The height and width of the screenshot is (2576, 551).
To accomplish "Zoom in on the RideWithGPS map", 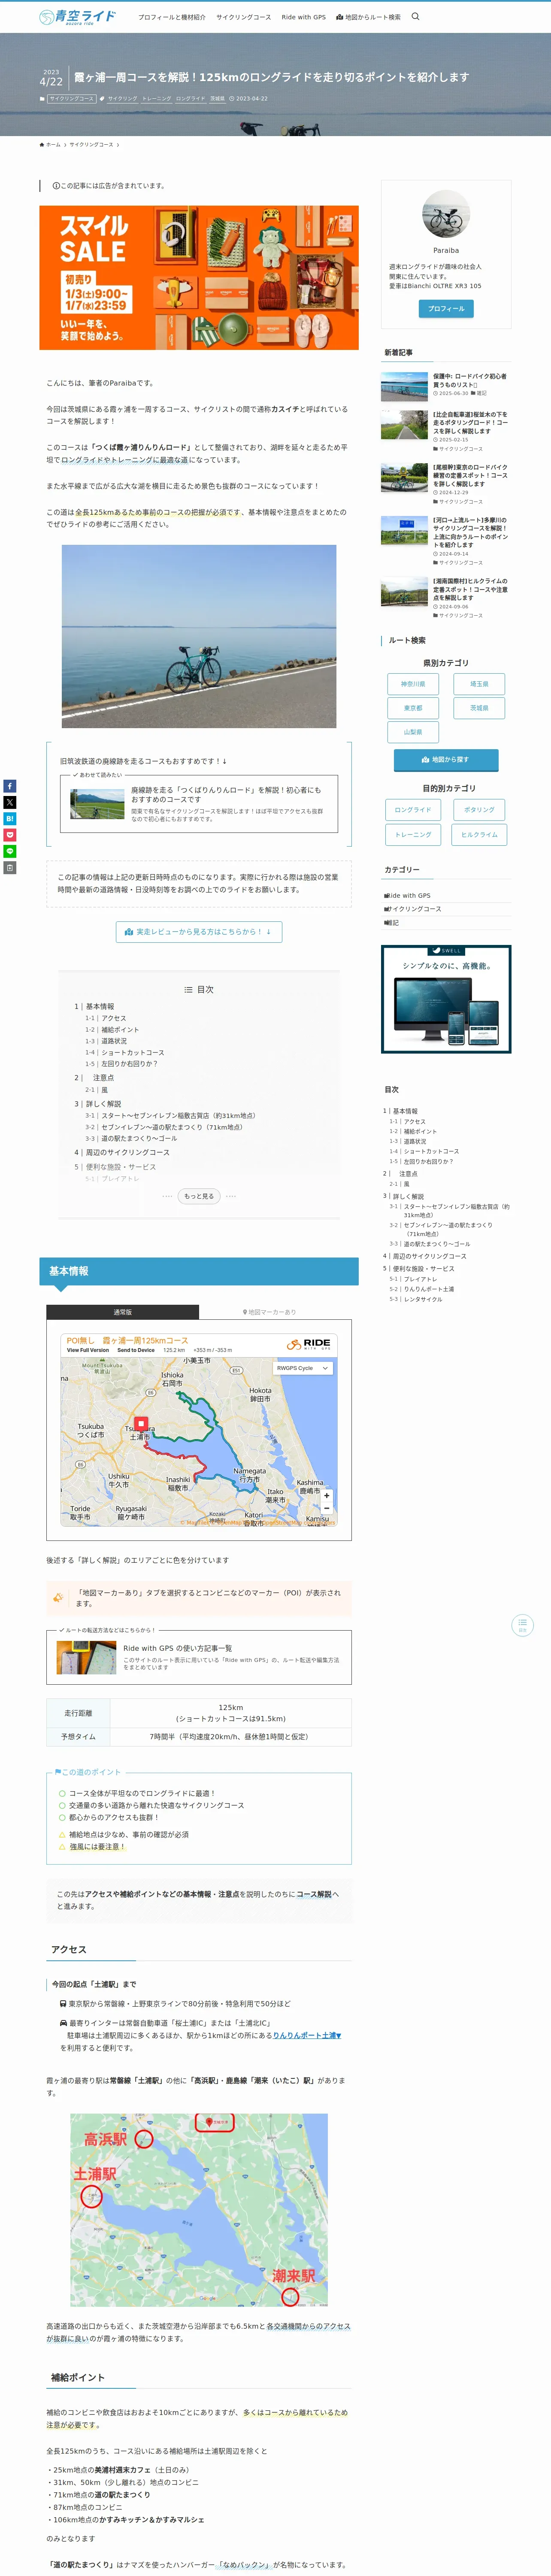I will pyautogui.click(x=326, y=1496).
